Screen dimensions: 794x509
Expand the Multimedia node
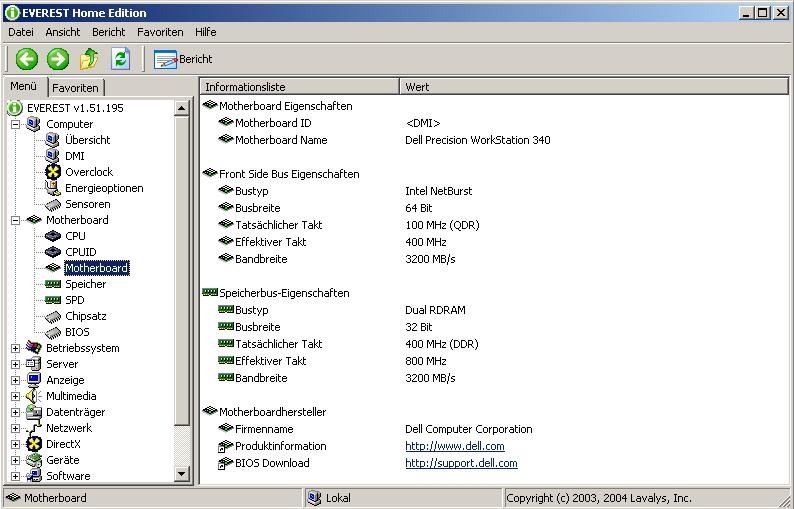tap(15, 397)
